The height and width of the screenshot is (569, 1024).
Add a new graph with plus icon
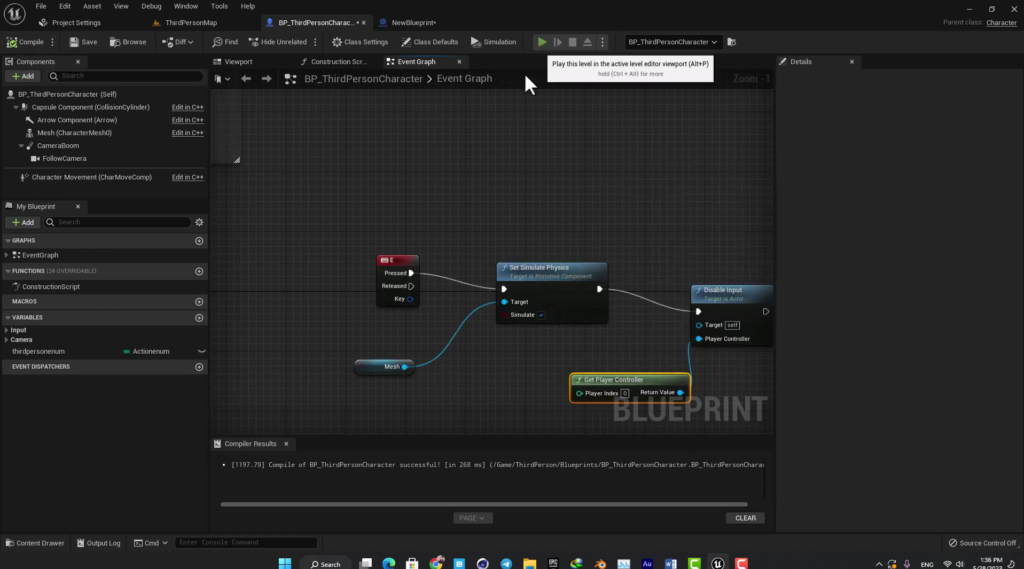(199, 241)
